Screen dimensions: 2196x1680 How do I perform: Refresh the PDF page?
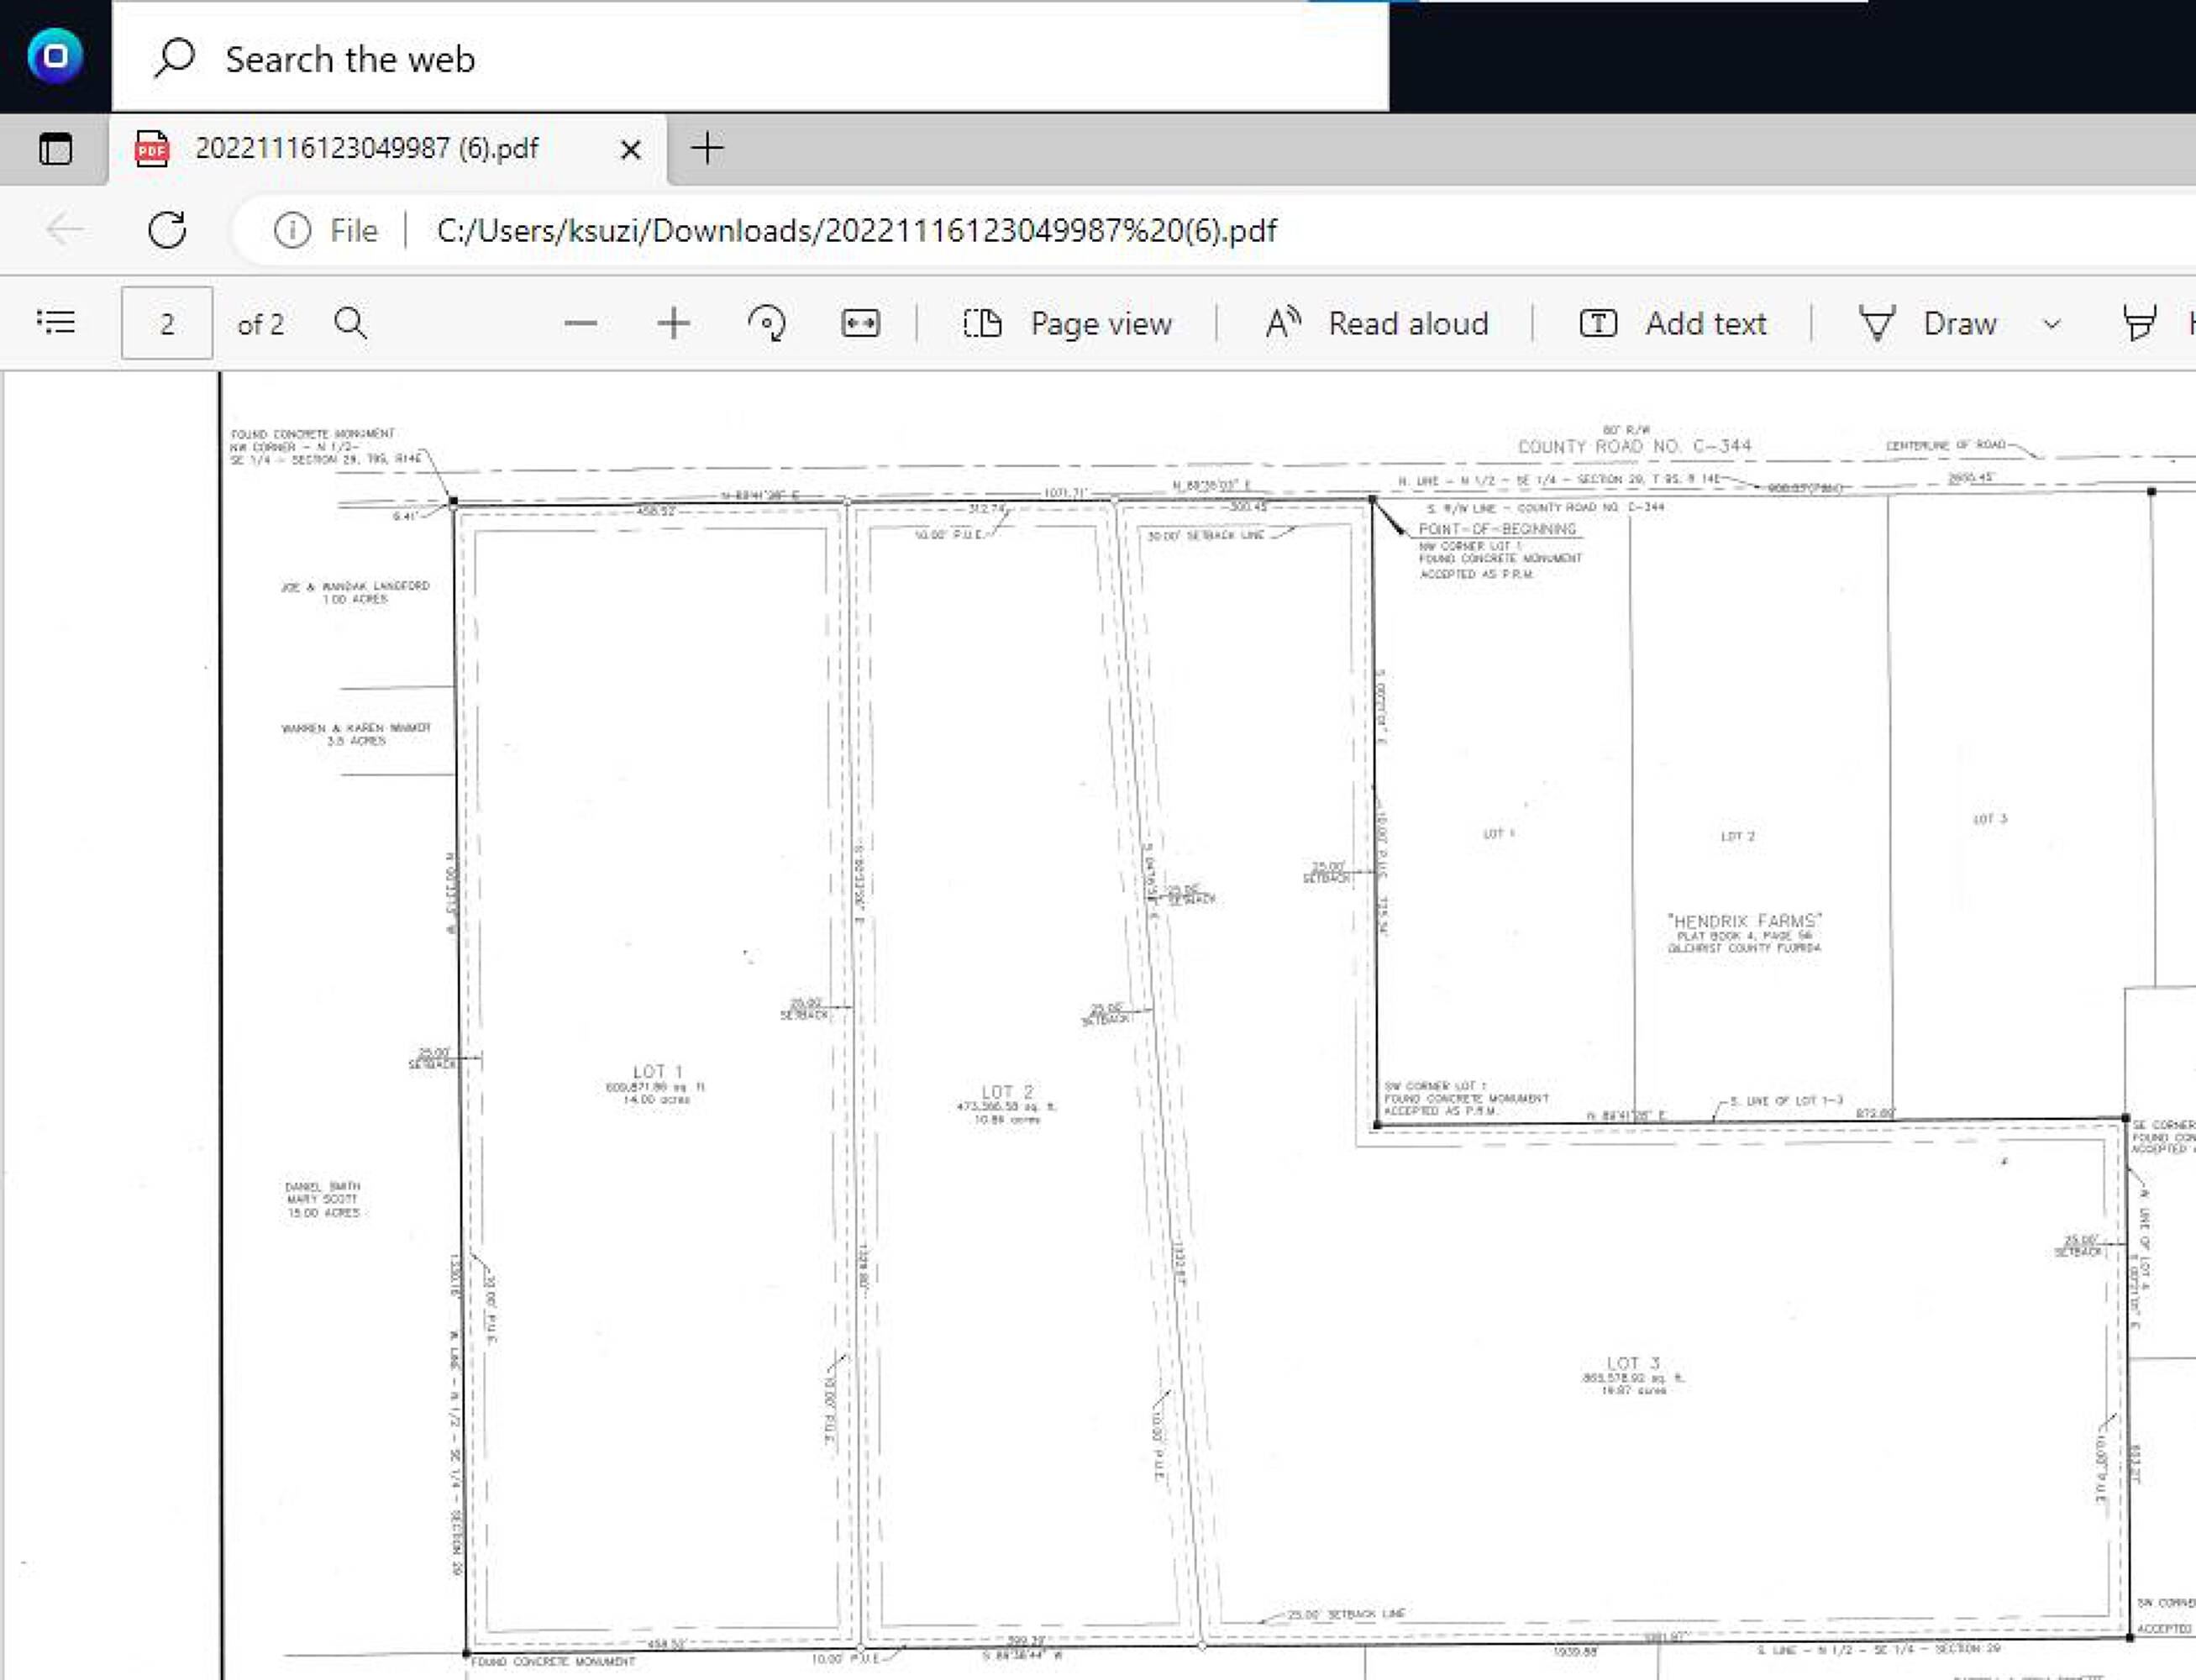point(167,230)
